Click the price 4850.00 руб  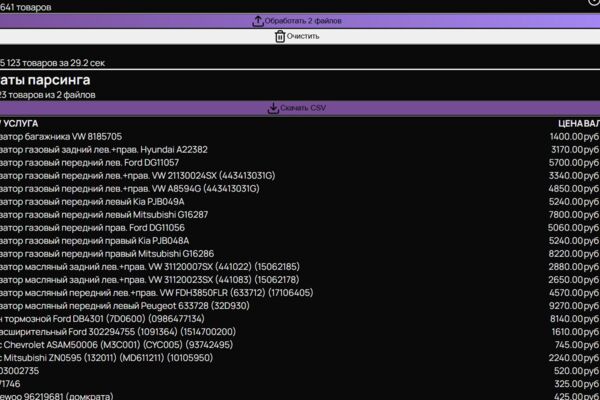[574, 189]
